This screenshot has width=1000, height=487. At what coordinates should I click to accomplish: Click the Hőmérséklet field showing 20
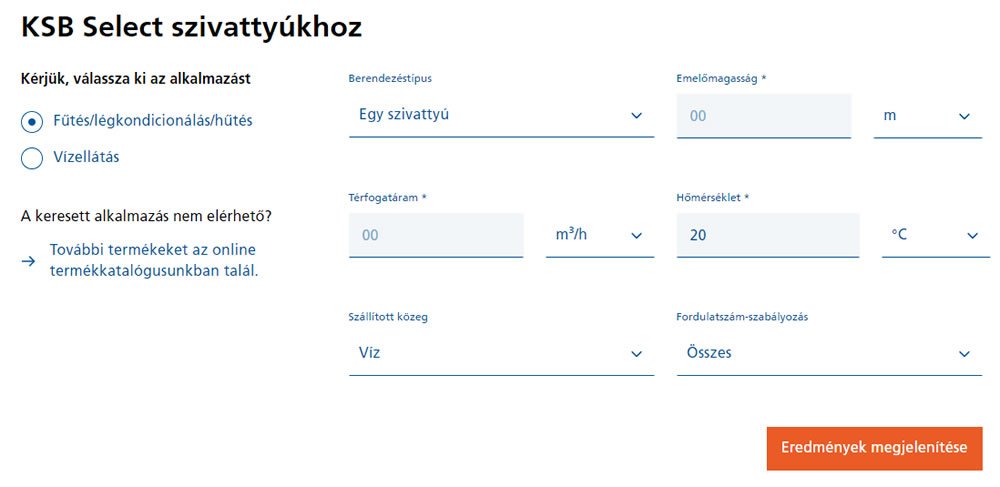[x=767, y=235]
